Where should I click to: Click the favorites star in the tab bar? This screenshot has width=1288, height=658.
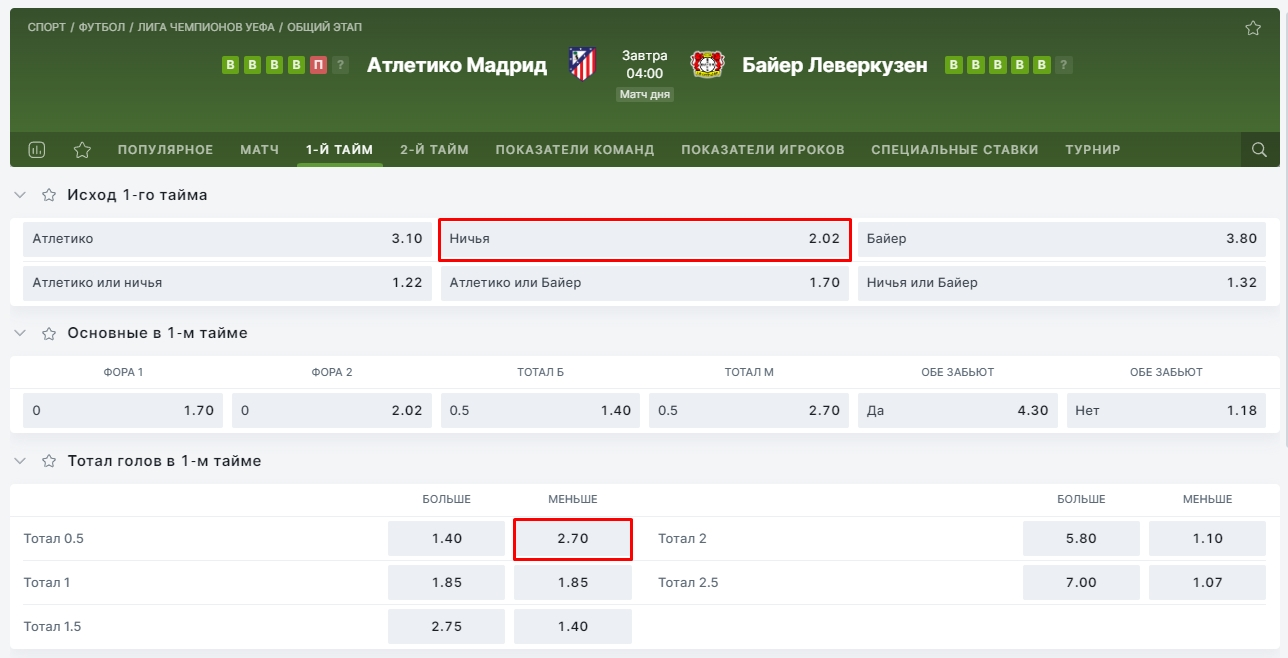(82, 150)
